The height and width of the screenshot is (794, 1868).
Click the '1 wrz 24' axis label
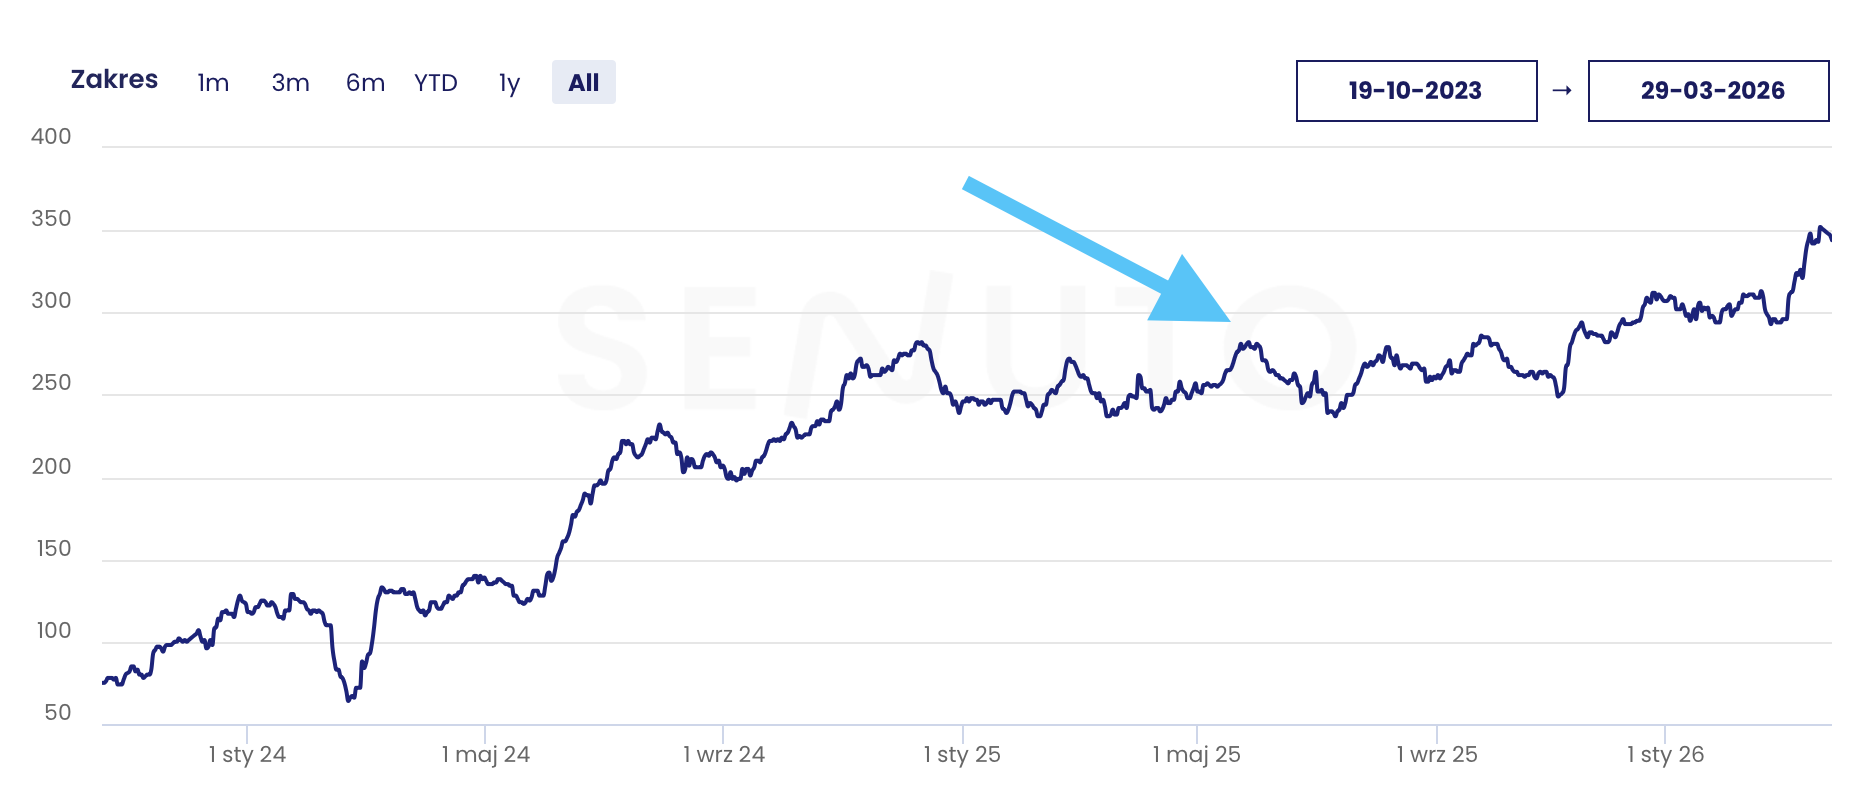[724, 755]
